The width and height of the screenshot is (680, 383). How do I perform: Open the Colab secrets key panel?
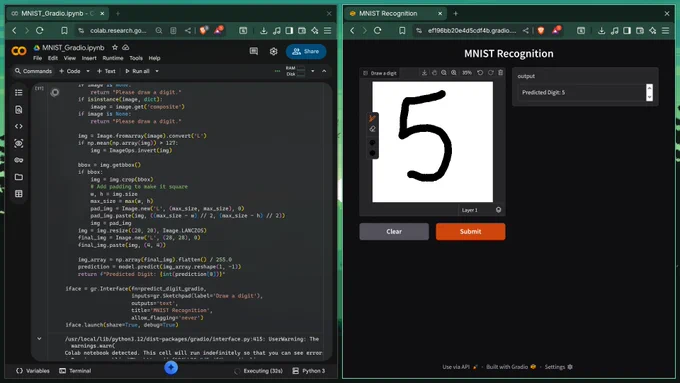pyautogui.click(x=19, y=160)
